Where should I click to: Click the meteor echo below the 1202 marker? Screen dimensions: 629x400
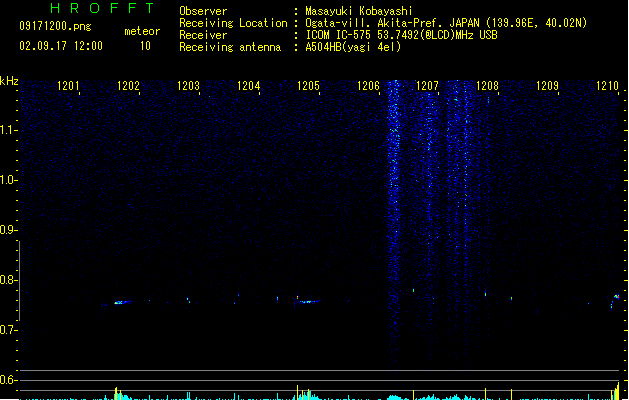pos(122,303)
